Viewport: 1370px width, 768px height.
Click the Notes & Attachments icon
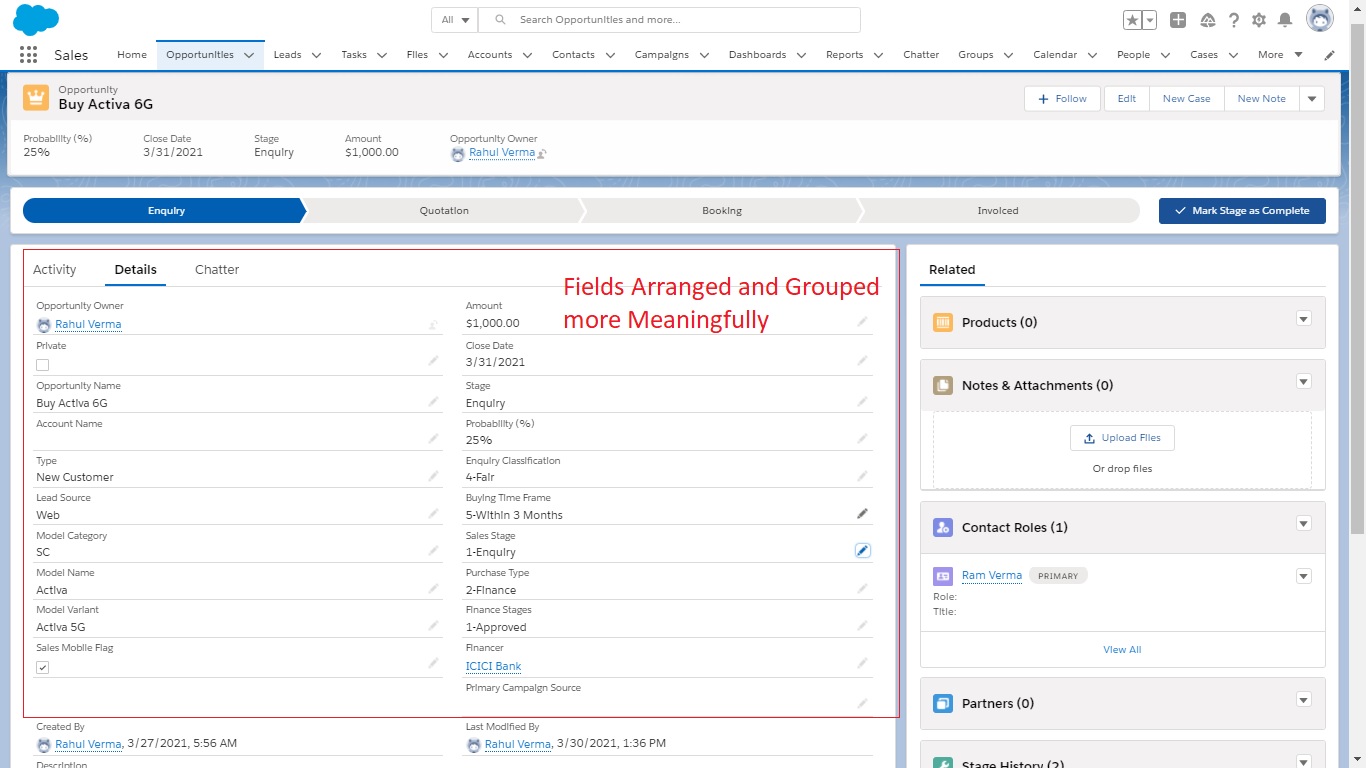[x=942, y=385]
